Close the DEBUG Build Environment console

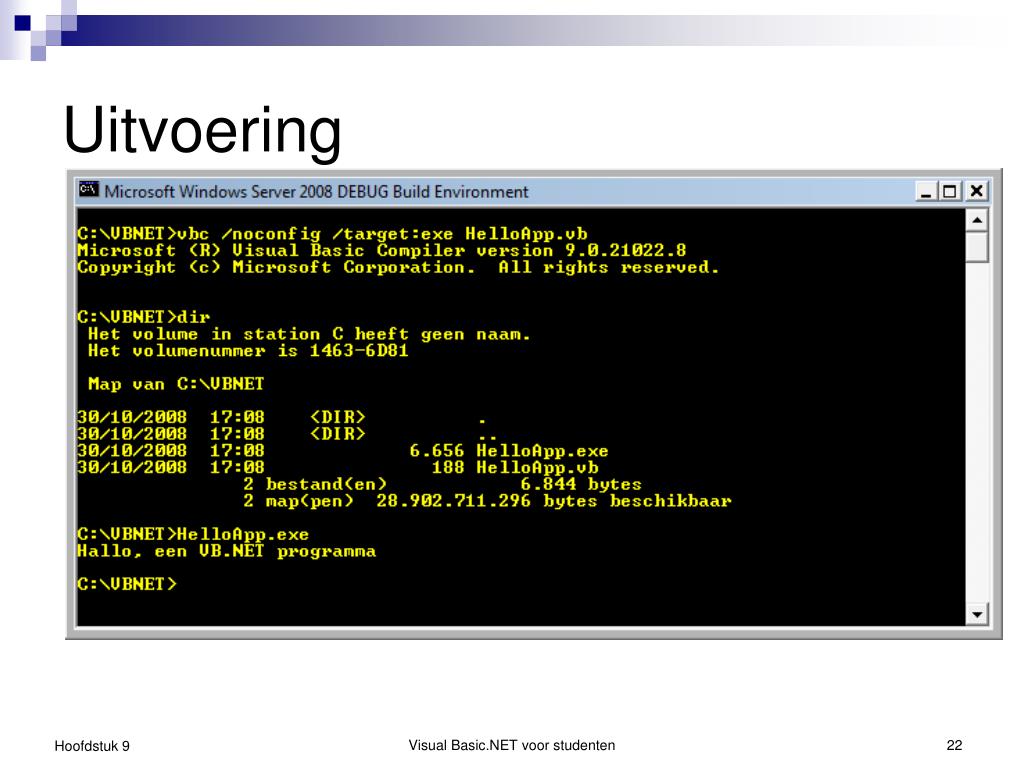[x=976, y=191]
